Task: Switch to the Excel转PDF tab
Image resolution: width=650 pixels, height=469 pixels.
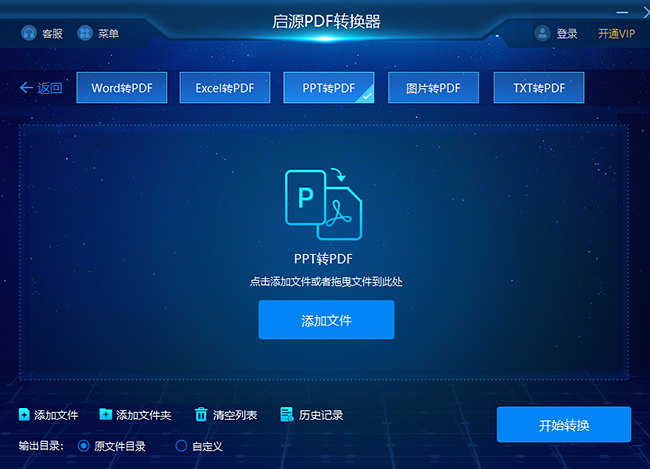Action: [225, 87]
